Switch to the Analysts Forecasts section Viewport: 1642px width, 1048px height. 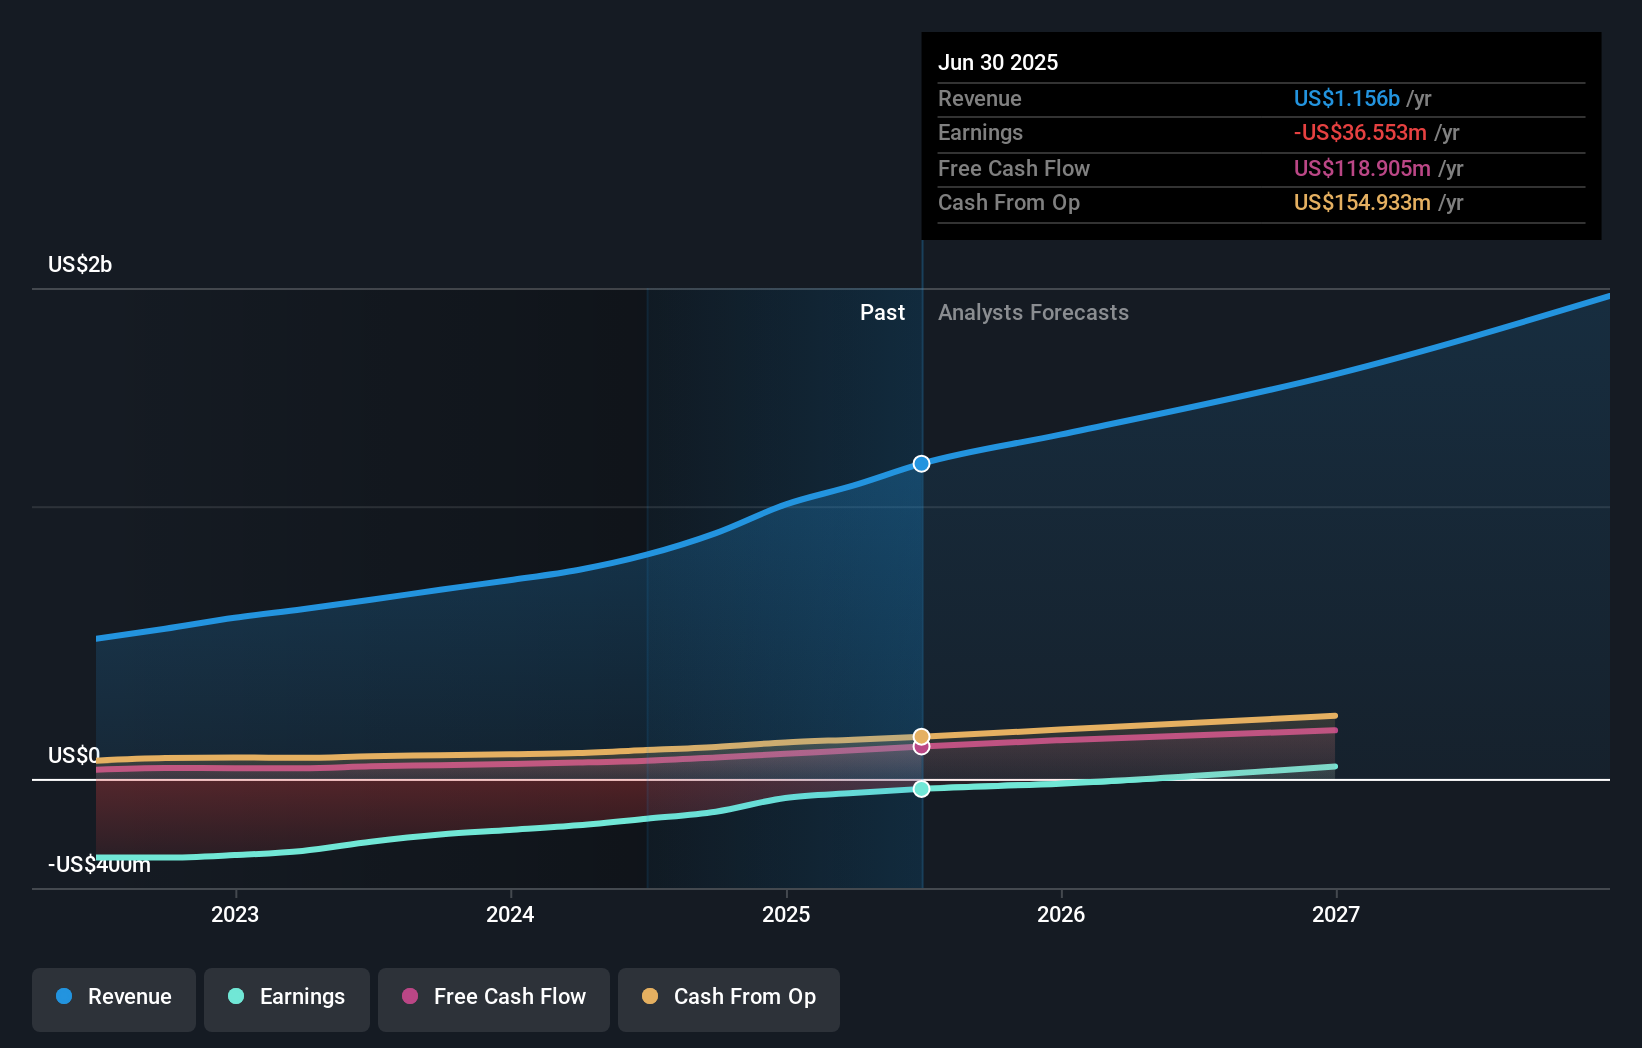click(1033, 312)
